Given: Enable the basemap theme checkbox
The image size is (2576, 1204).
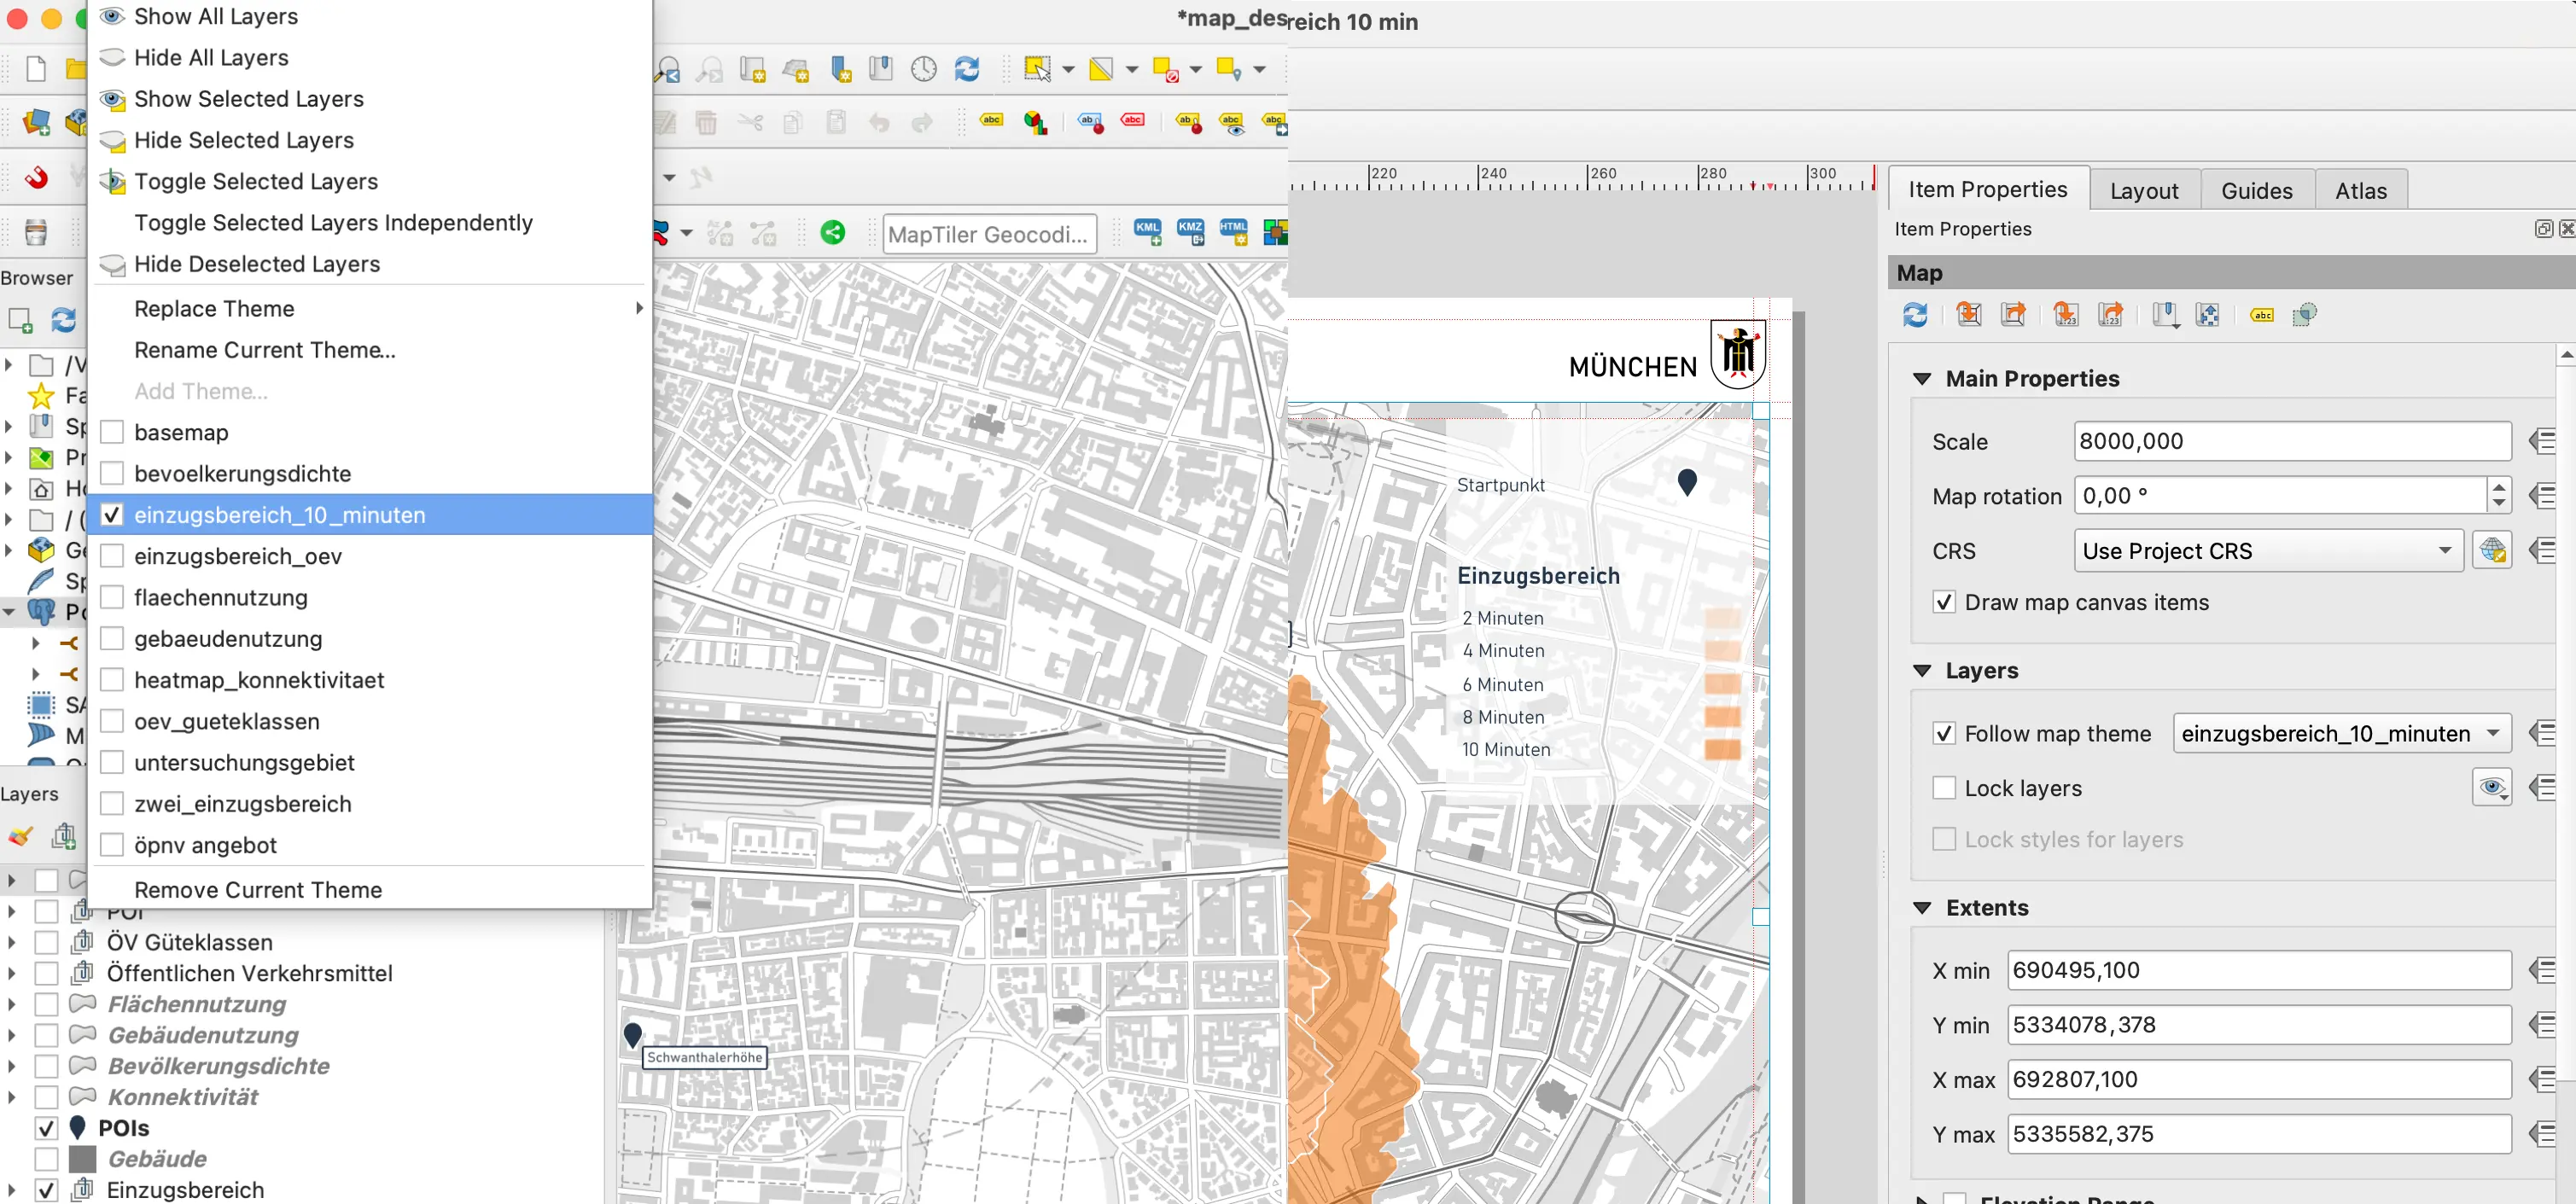Looking at the screenshot, I should pos(112,432).
